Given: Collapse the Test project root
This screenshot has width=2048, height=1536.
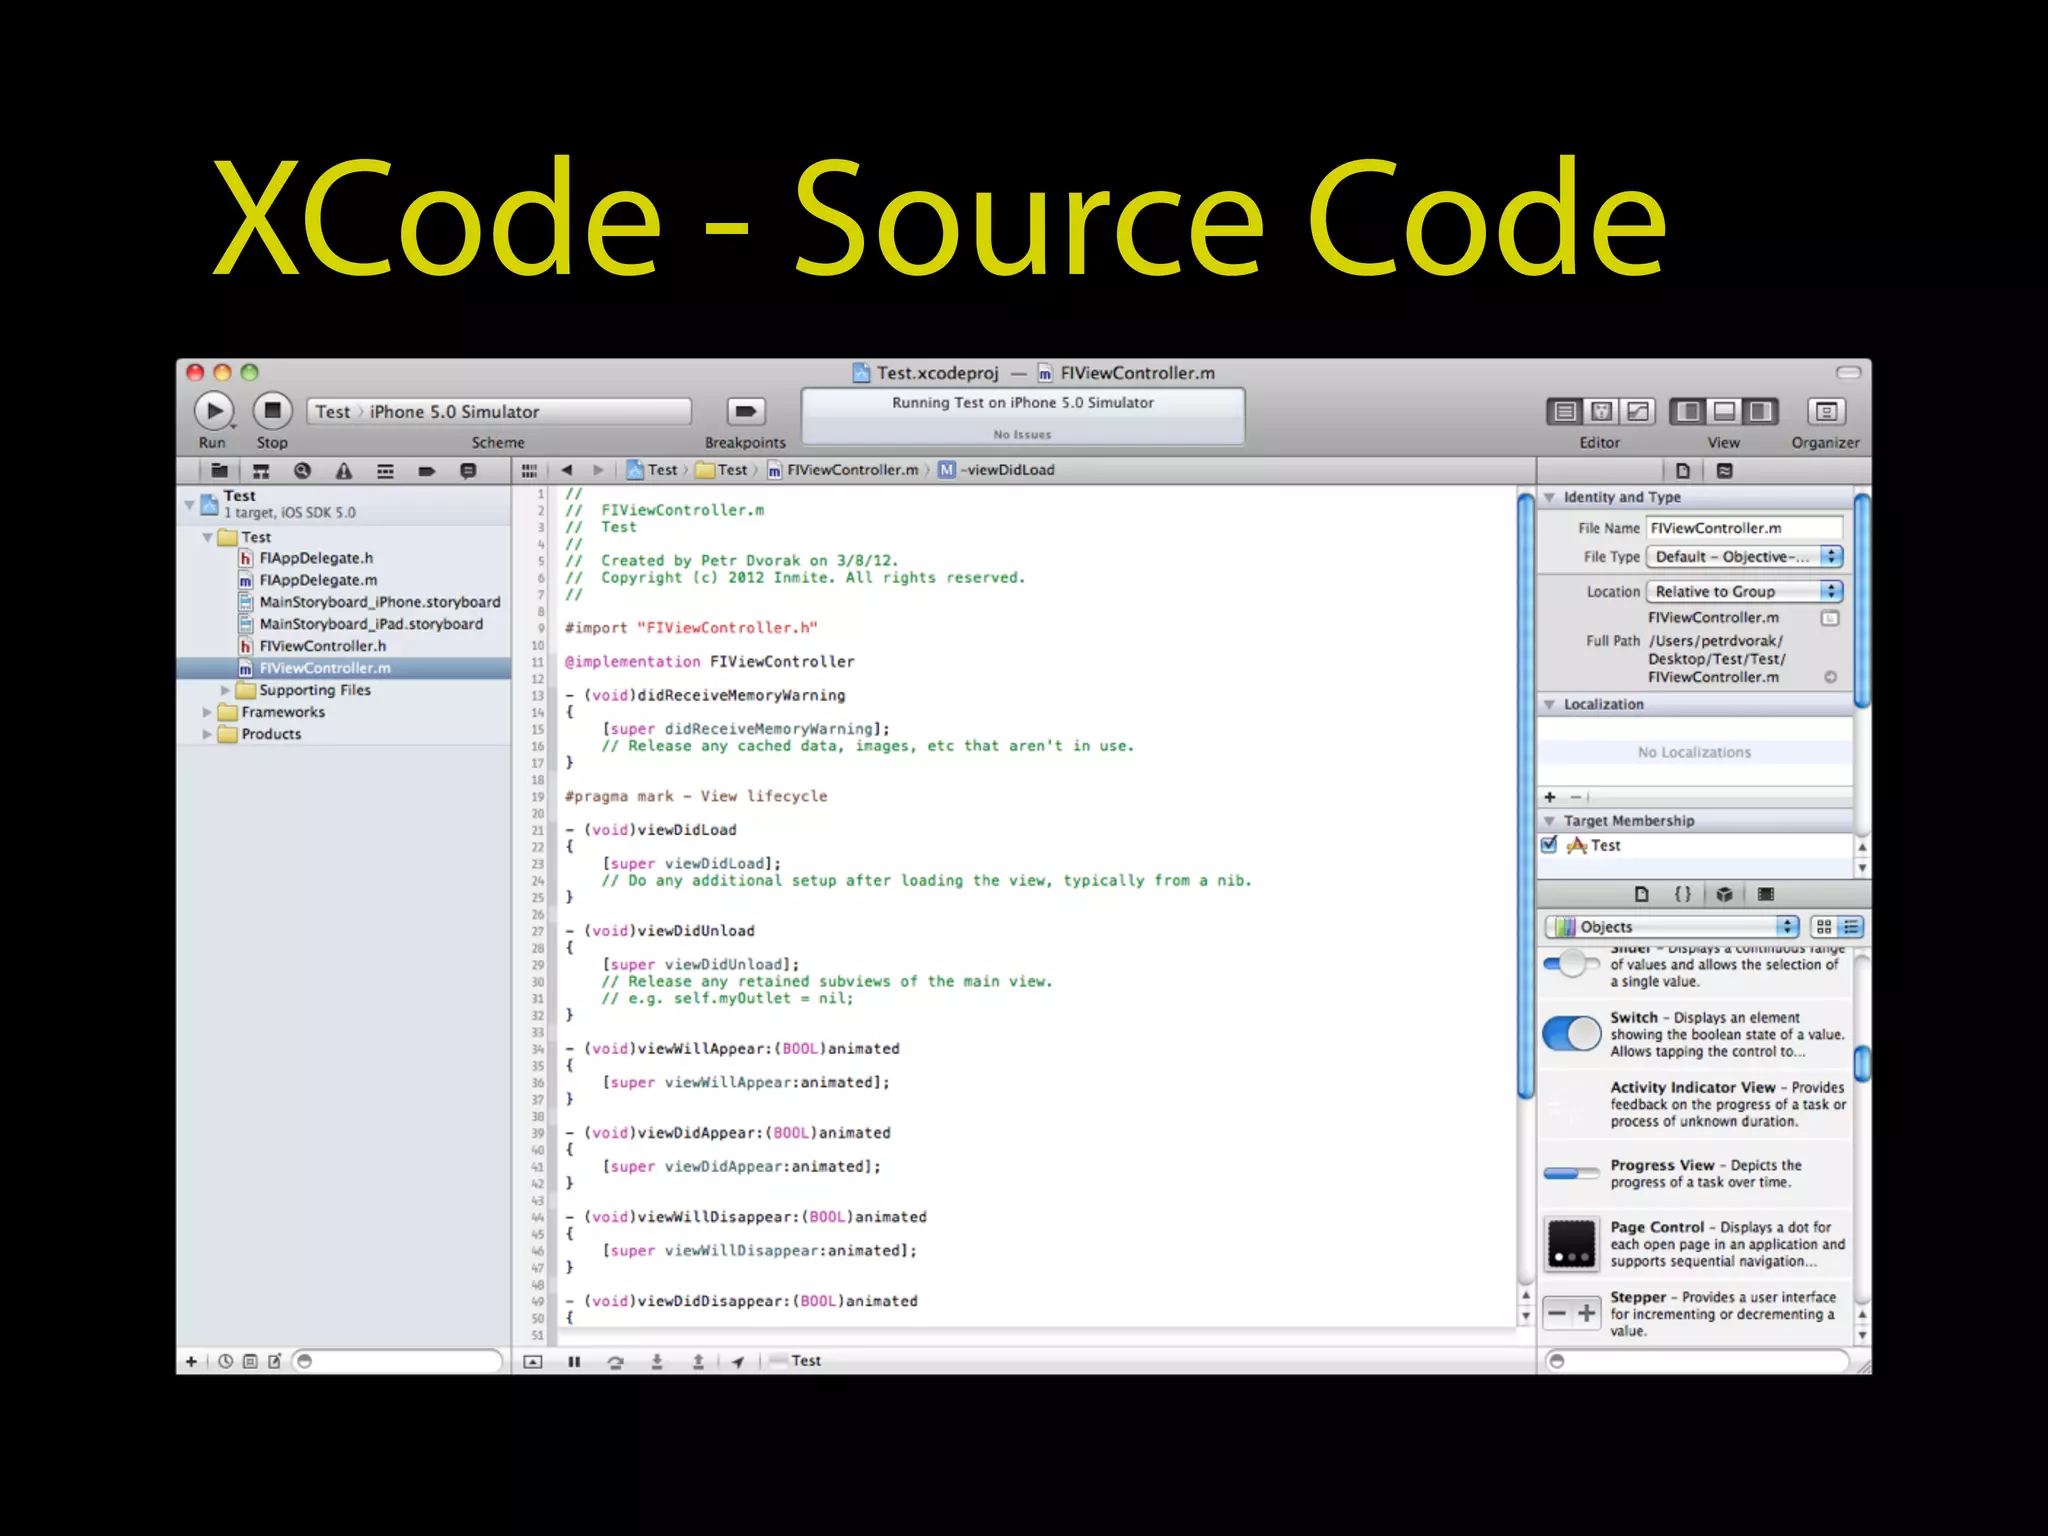Looking at the screenshot, I should (x=189, y=504).
